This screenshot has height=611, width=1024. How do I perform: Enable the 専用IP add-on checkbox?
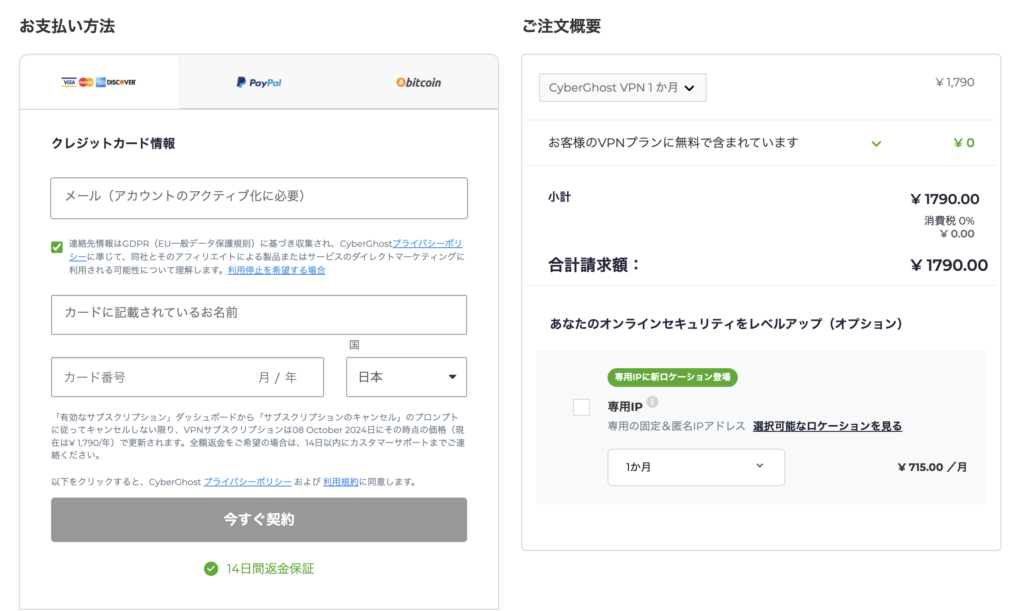[x=581, y=407]
